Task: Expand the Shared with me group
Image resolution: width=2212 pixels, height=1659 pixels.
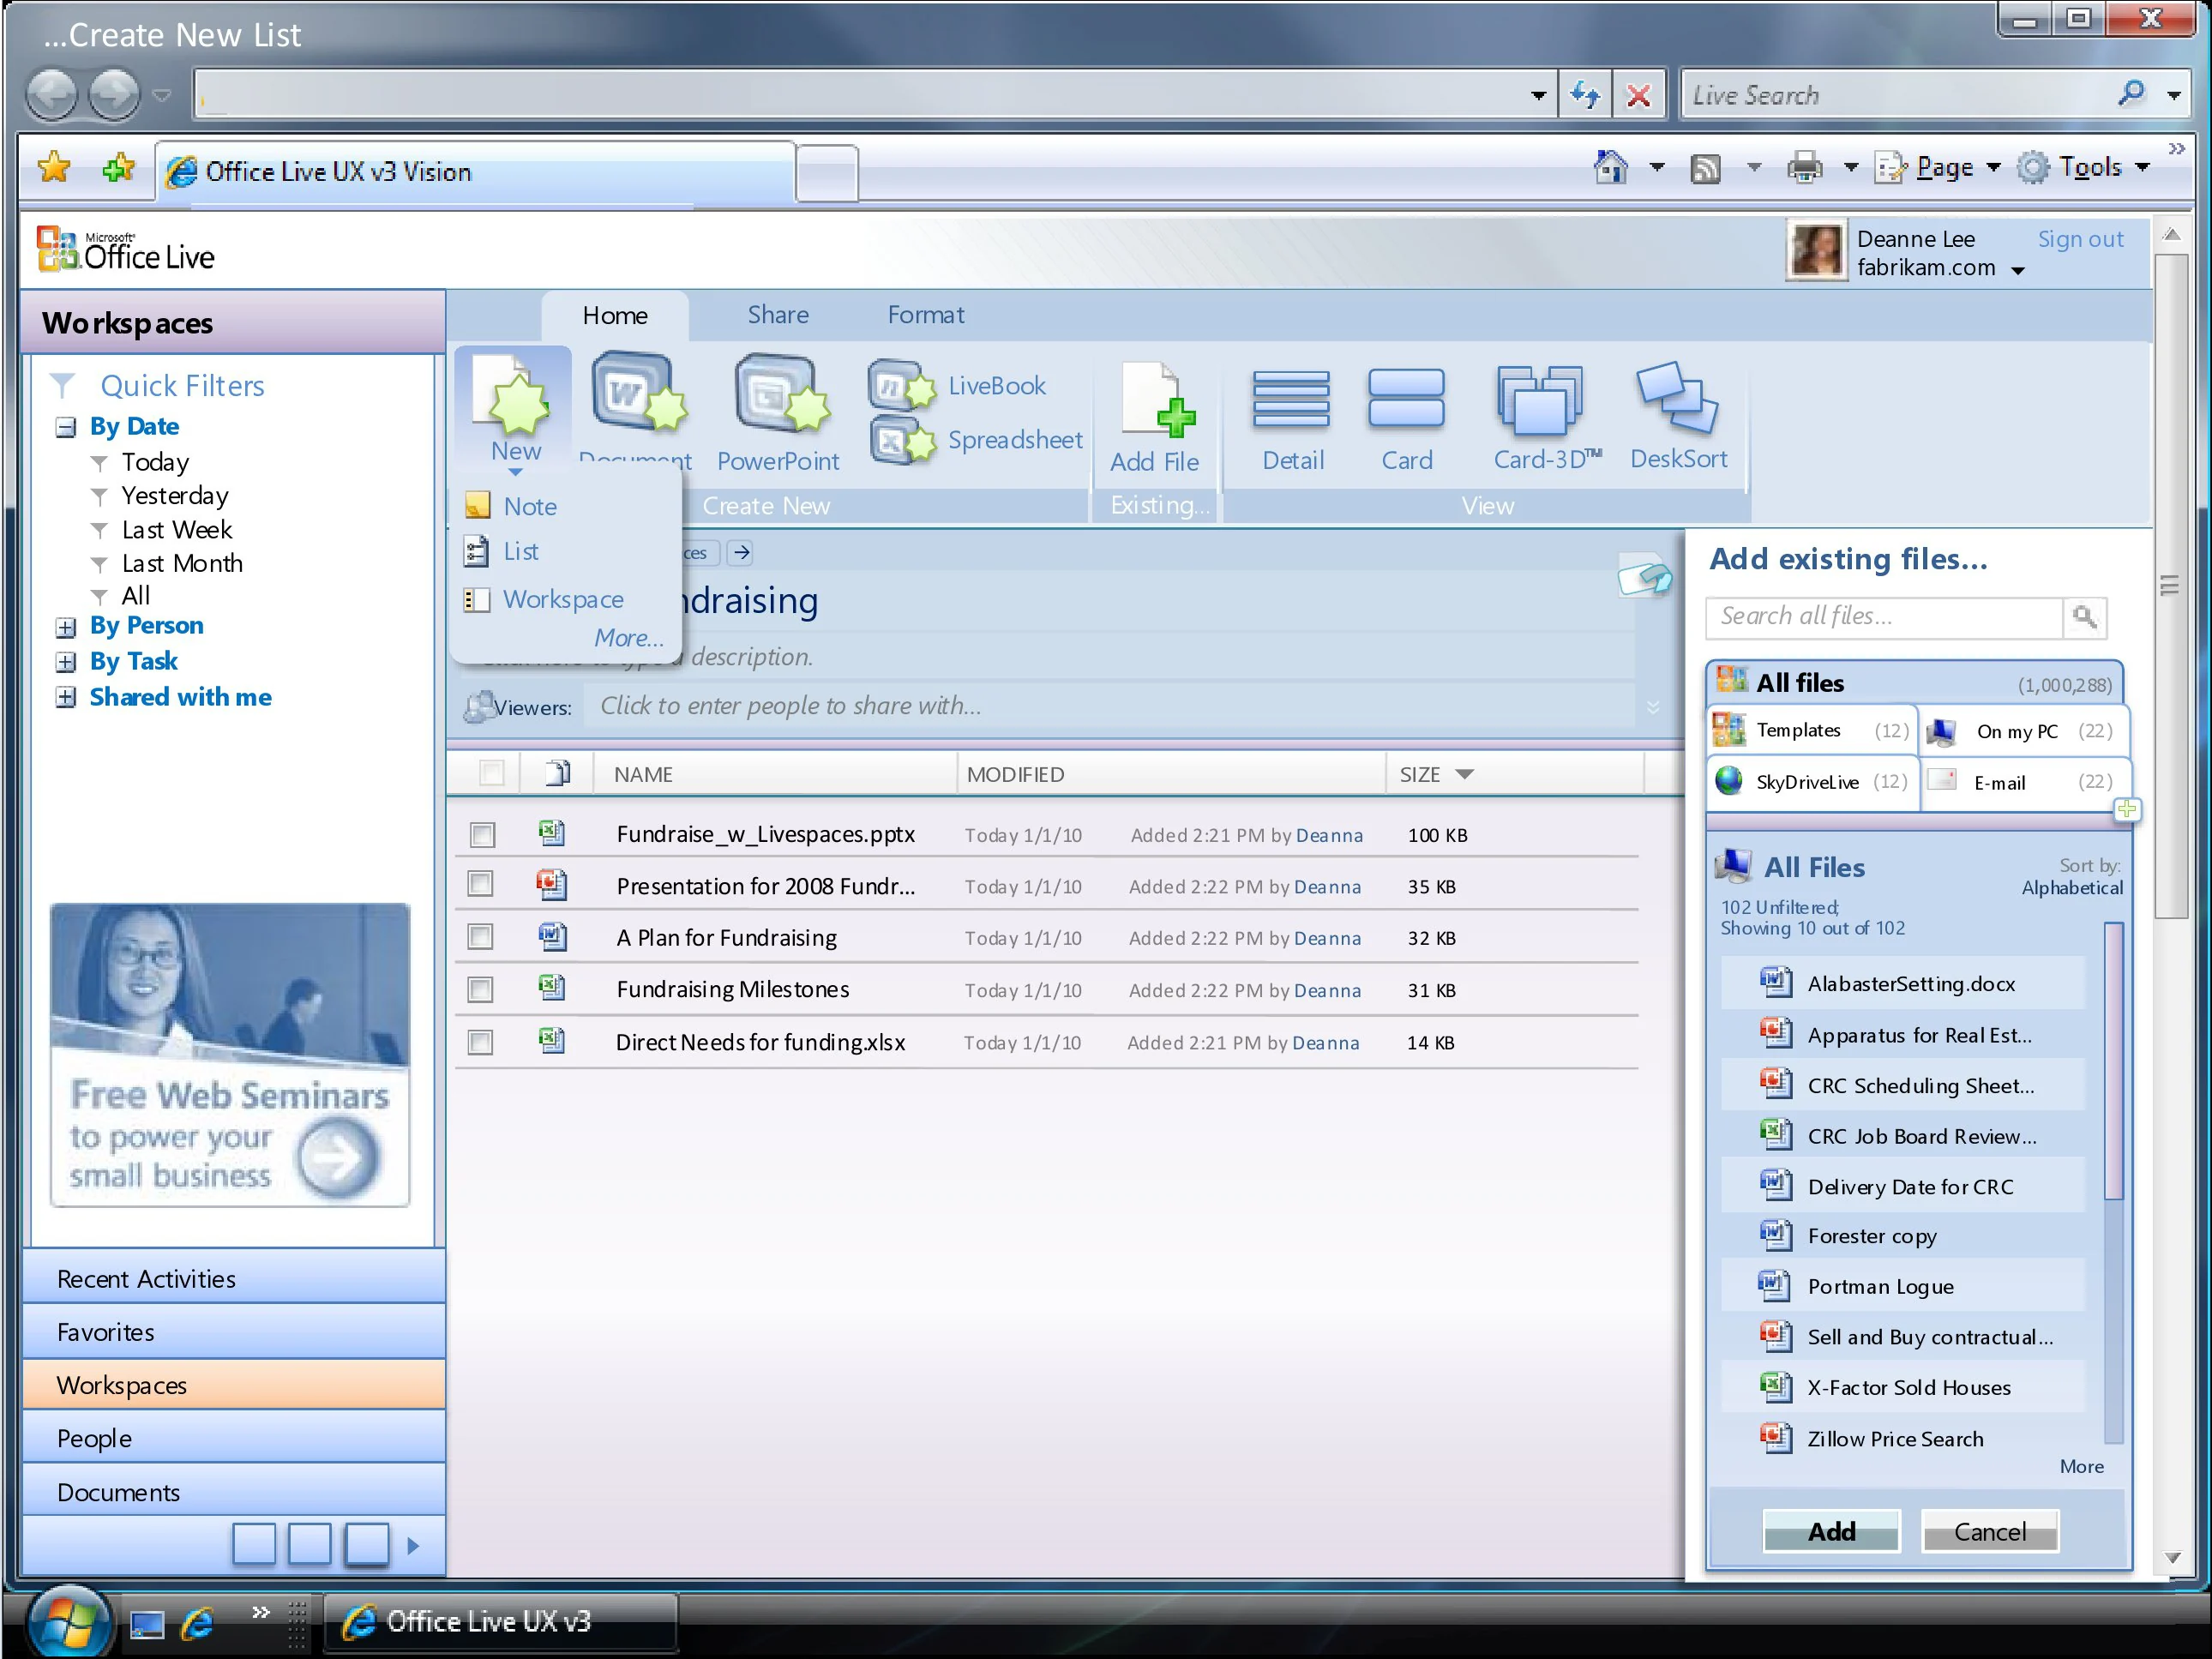Action: tap(65, 697)
